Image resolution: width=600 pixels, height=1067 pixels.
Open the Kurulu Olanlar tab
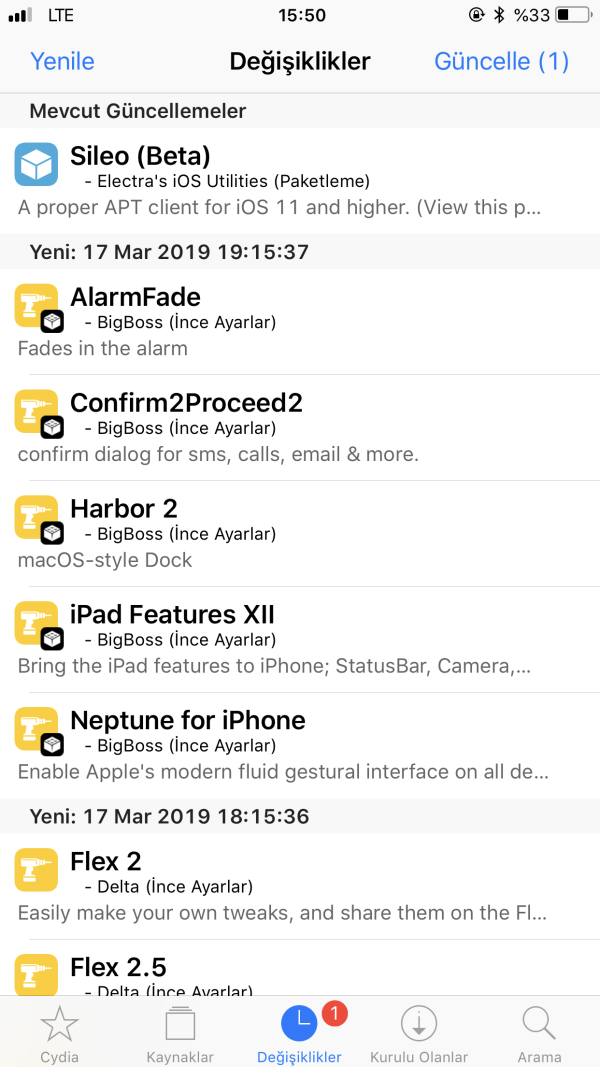(419, 1033)
